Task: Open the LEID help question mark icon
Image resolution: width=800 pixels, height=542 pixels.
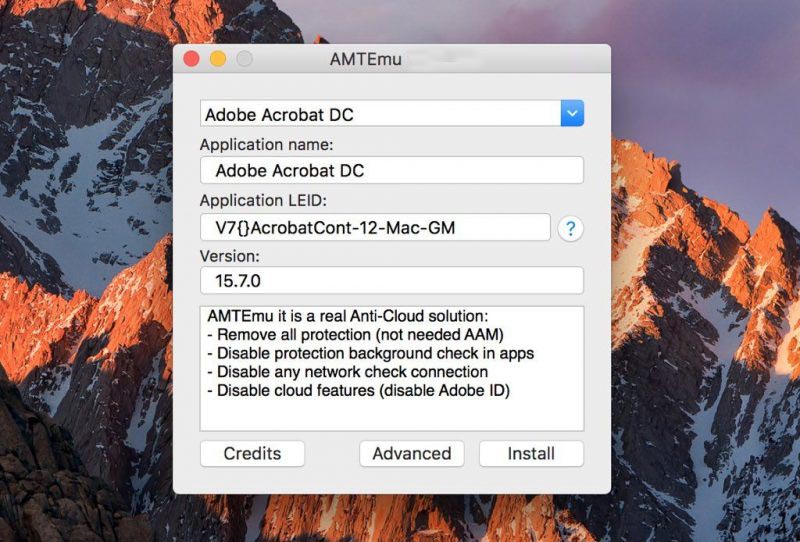Action: pyautogui.click(x=570, y=228)
